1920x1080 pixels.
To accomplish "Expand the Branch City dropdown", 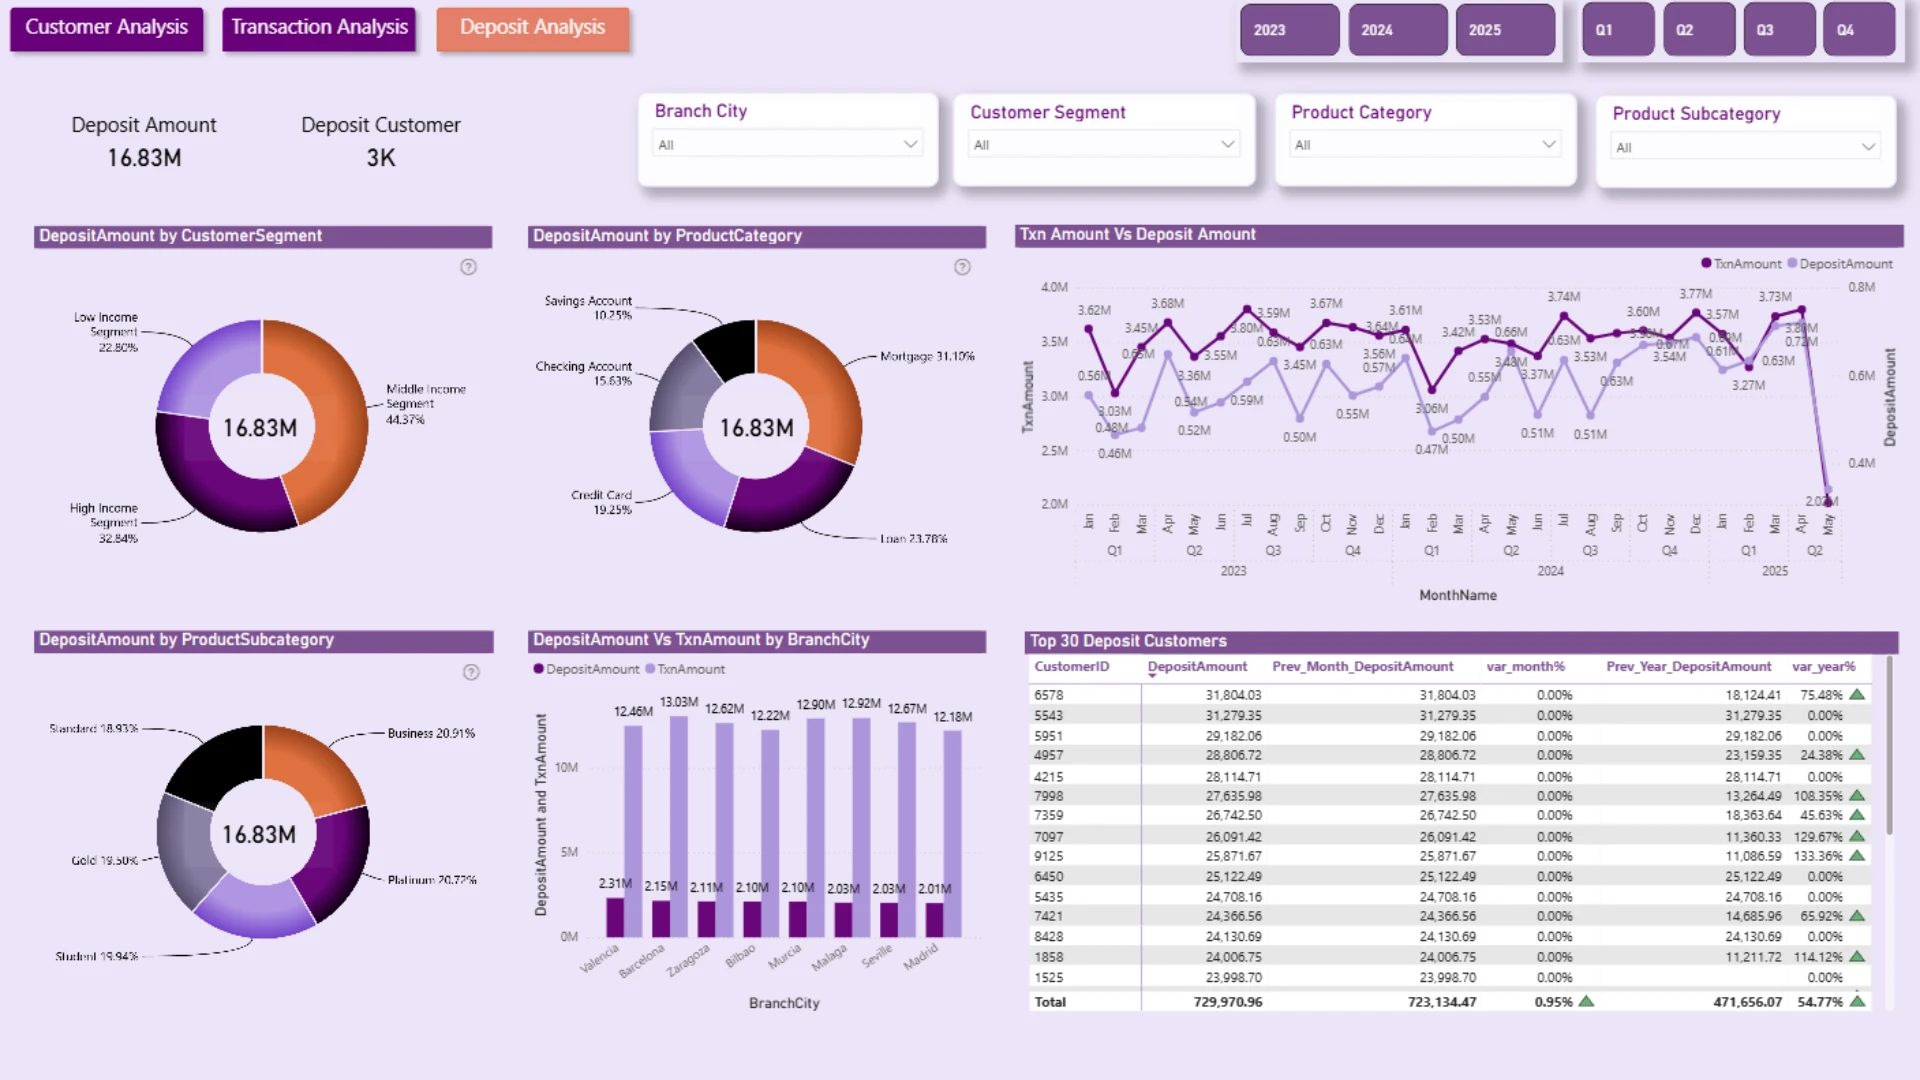I will tap(787, 145).
